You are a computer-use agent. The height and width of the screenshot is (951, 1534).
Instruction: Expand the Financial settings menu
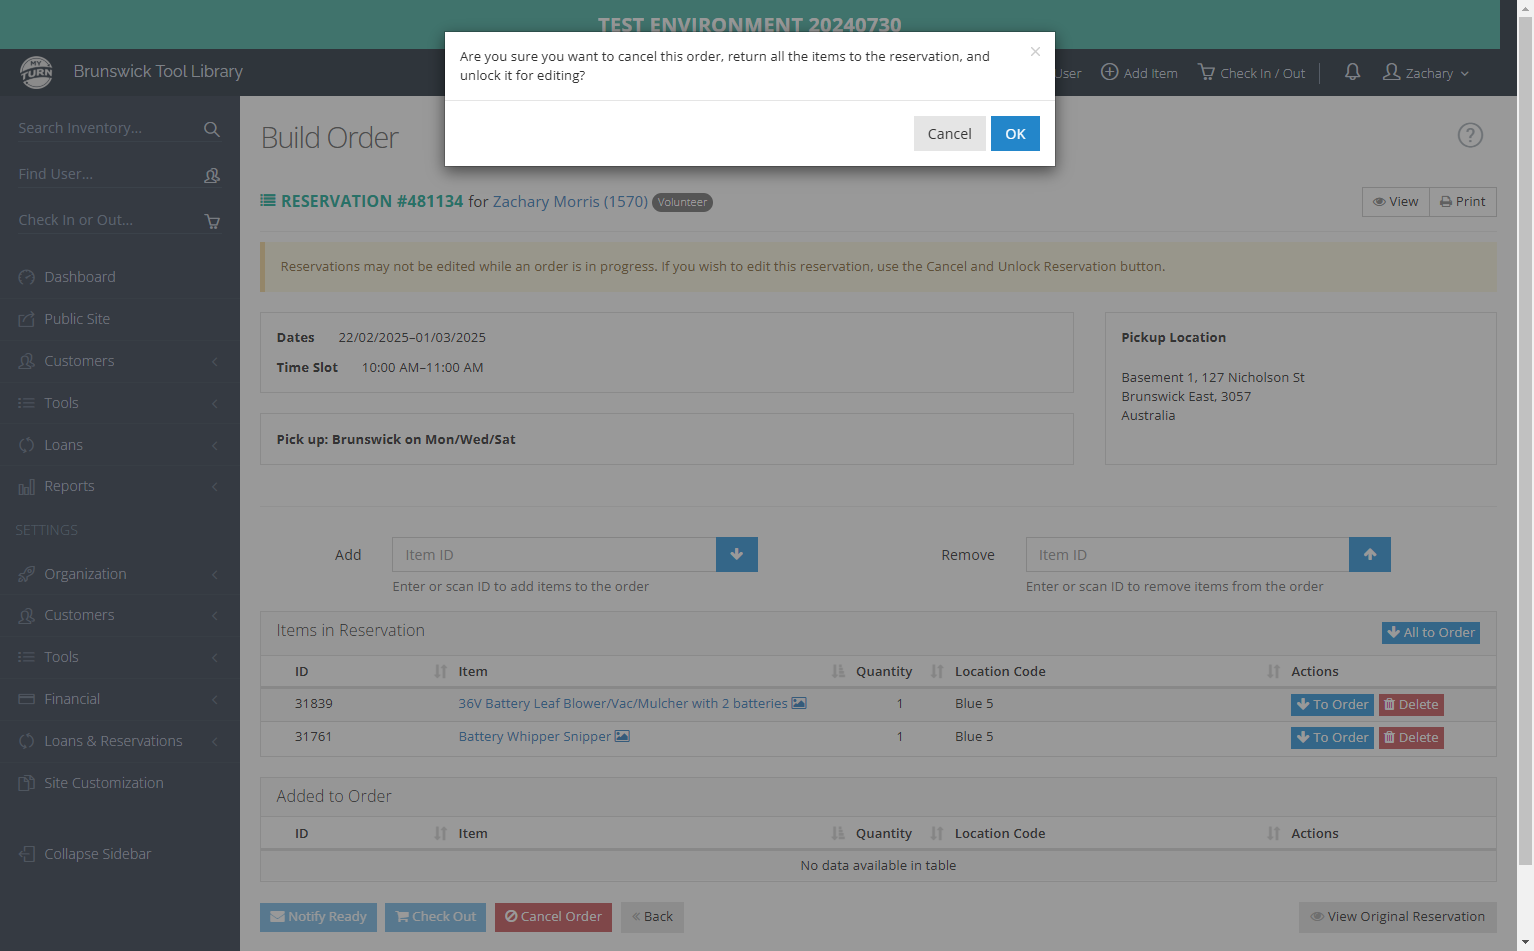click(x=120, y=699)
